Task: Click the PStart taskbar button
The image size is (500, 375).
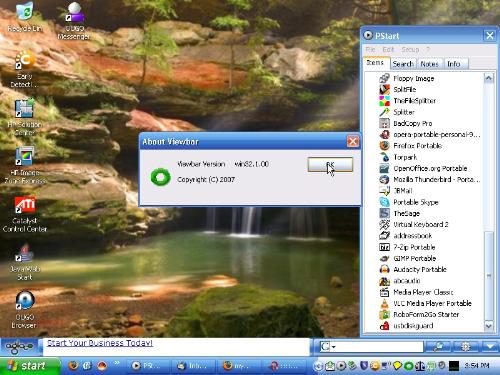Action: pos(148,366)
